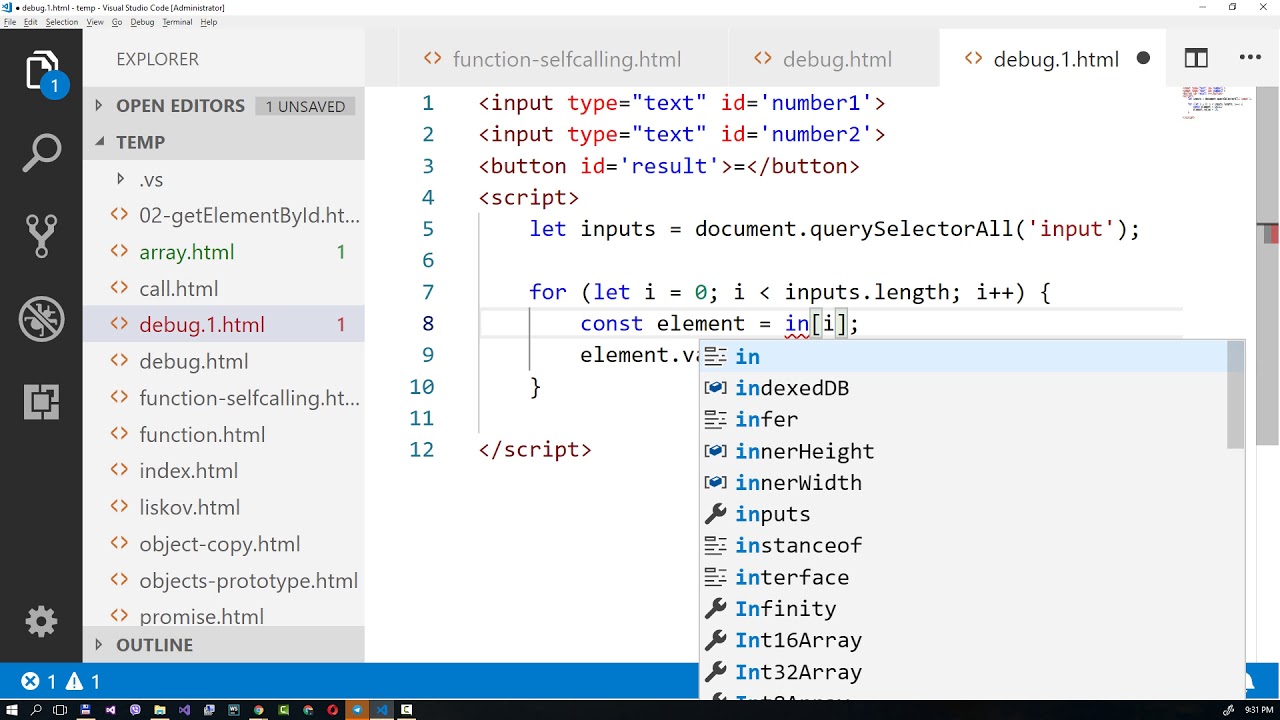Choose 'interface' autocomplete suggestion

pyautogui.click(x=964, y=577)
